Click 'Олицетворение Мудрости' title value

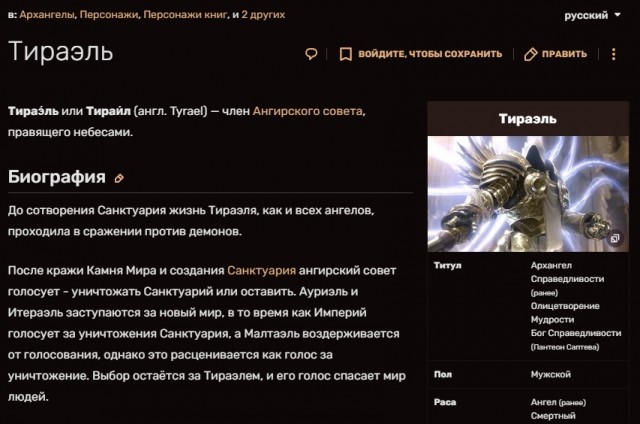click(565, 313)
